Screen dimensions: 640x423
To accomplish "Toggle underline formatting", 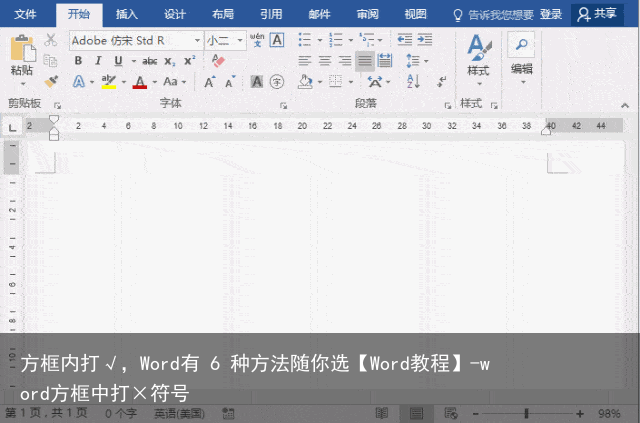I will coord(118,61).
